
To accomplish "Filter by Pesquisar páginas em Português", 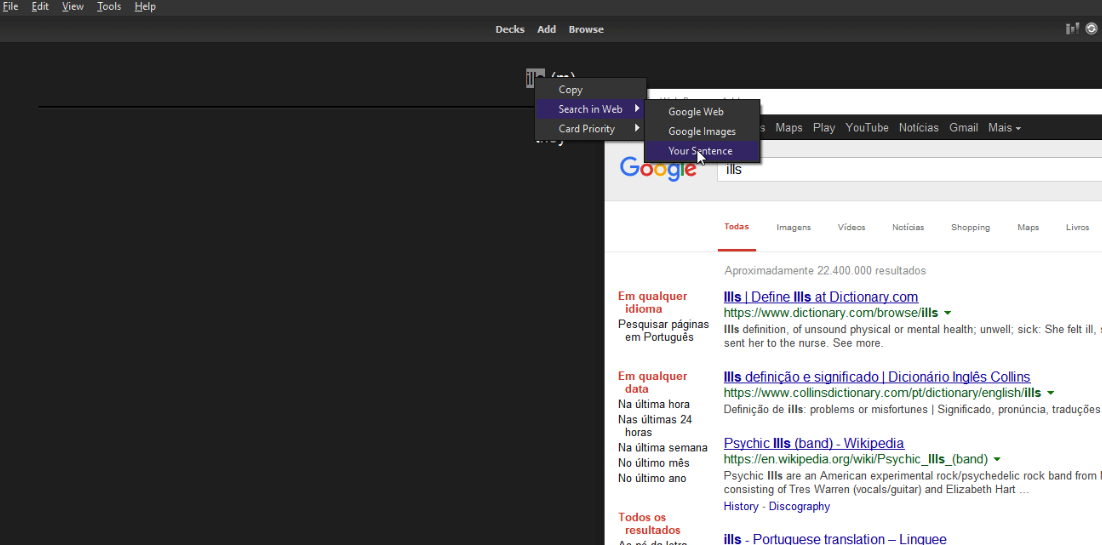I will point(663,331).
